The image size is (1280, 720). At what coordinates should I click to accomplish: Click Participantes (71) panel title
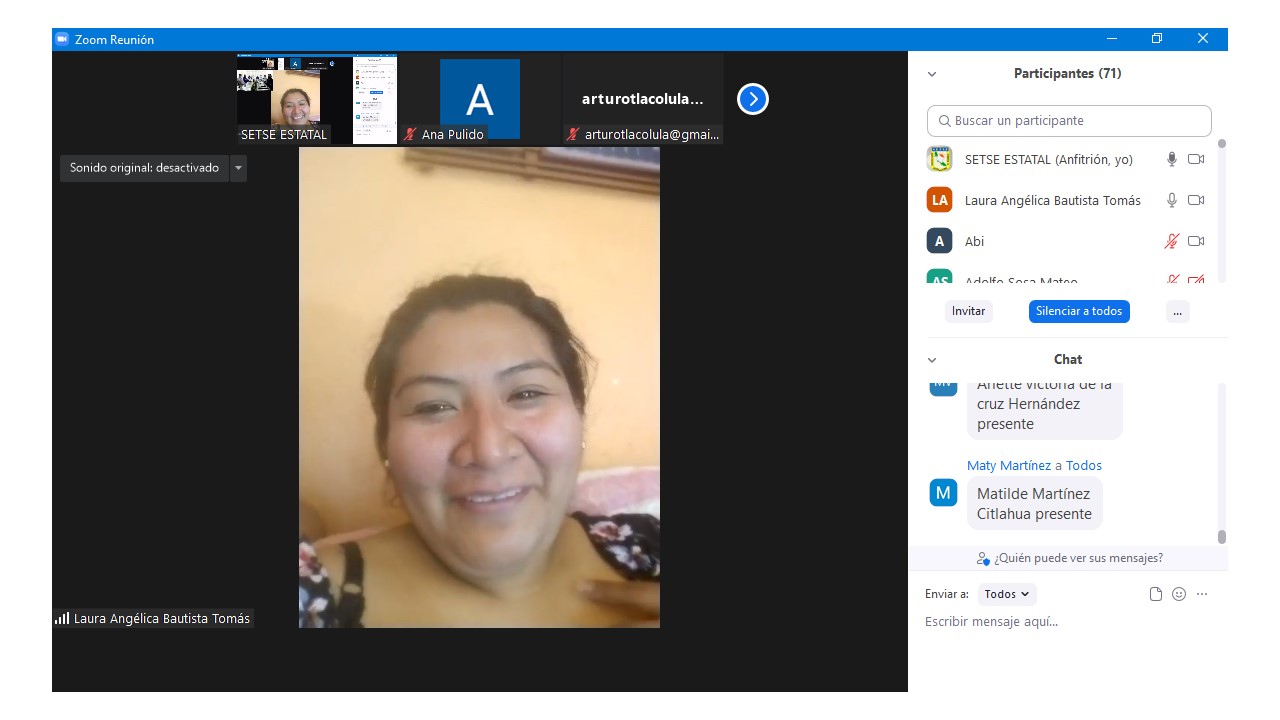click(x=1067, y=74)
